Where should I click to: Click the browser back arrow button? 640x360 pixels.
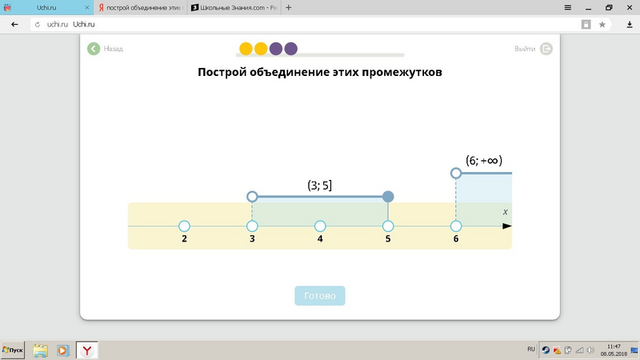[15, 24]
